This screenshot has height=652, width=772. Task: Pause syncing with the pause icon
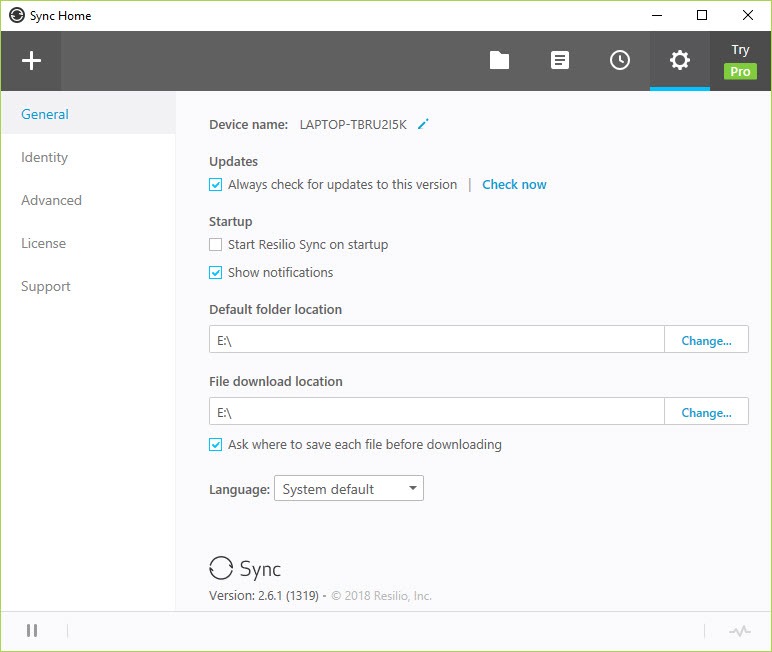click(32, 630)
